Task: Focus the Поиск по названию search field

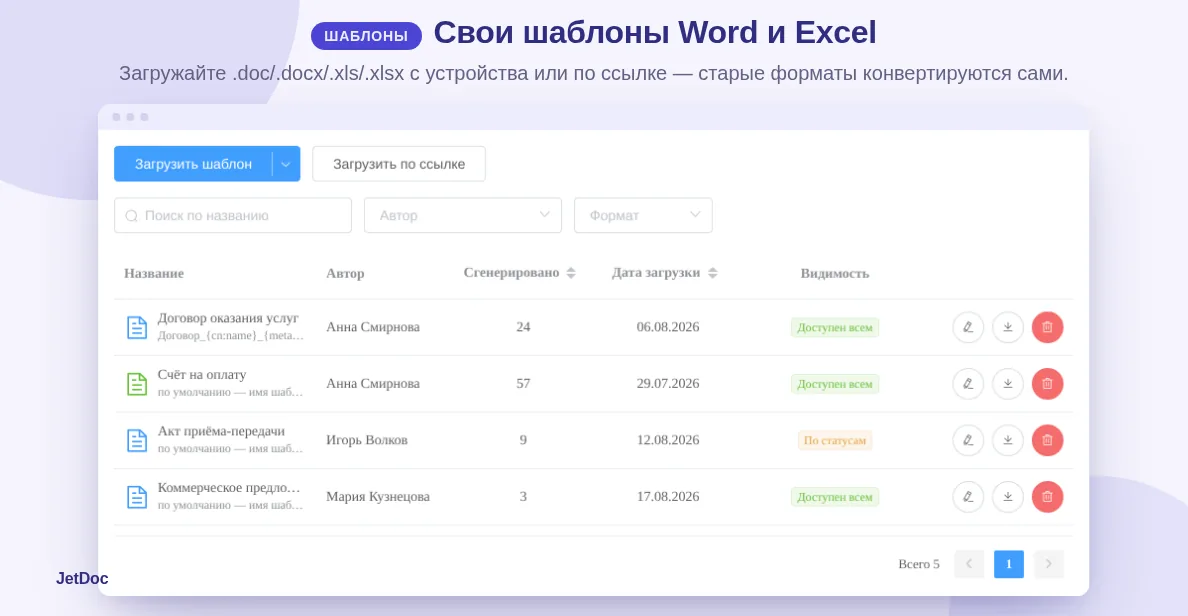Action: (x=233, y=215)
